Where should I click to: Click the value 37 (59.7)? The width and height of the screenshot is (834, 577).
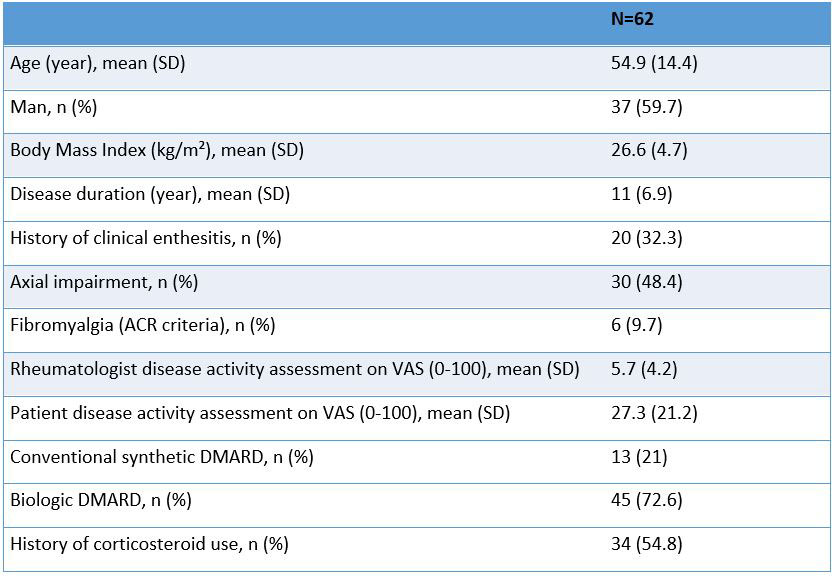648,107
